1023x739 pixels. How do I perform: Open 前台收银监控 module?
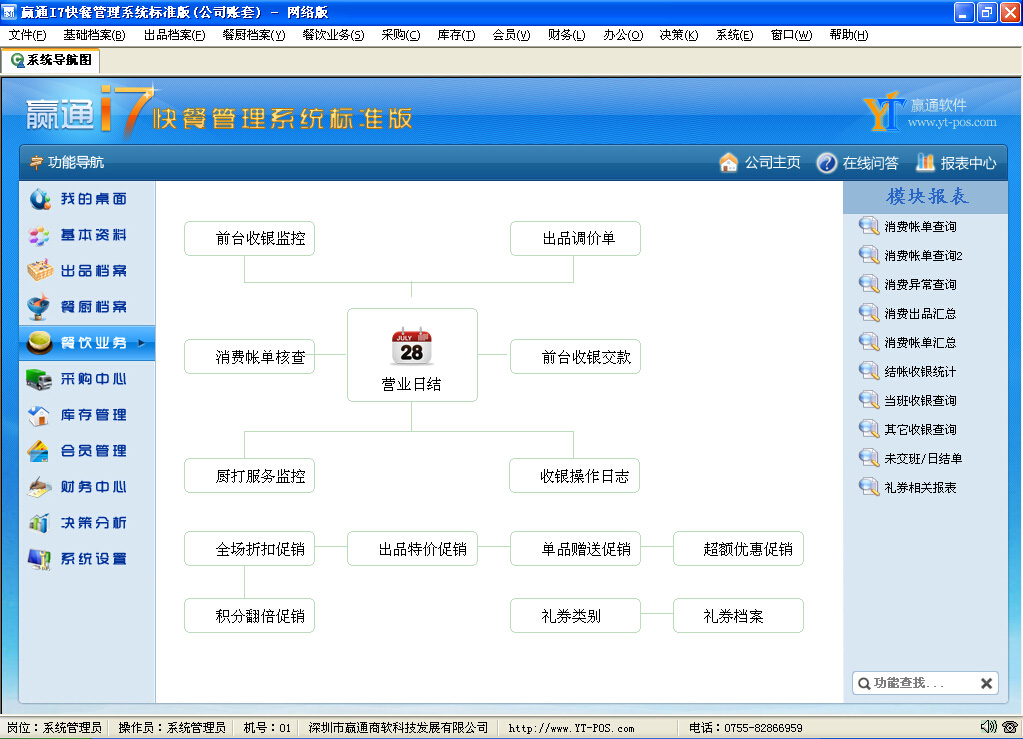coord(249,239)
